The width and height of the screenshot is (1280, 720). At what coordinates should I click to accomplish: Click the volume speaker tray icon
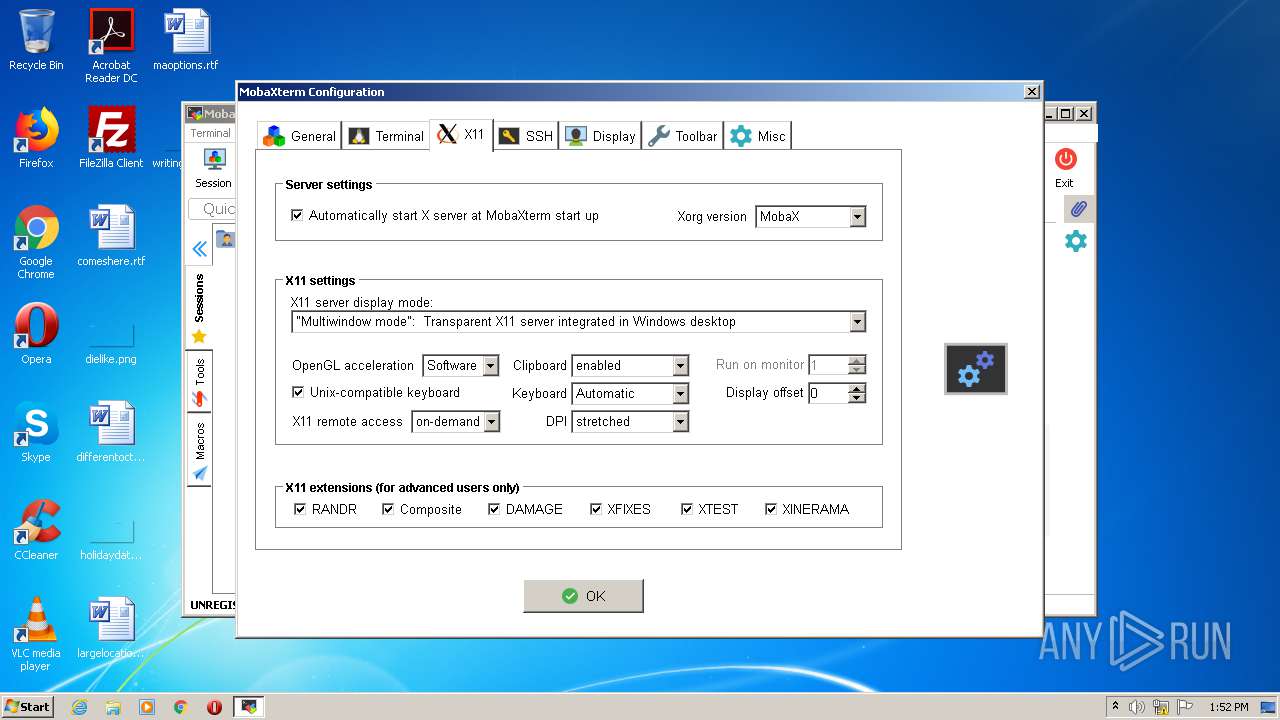[1137, 707]
